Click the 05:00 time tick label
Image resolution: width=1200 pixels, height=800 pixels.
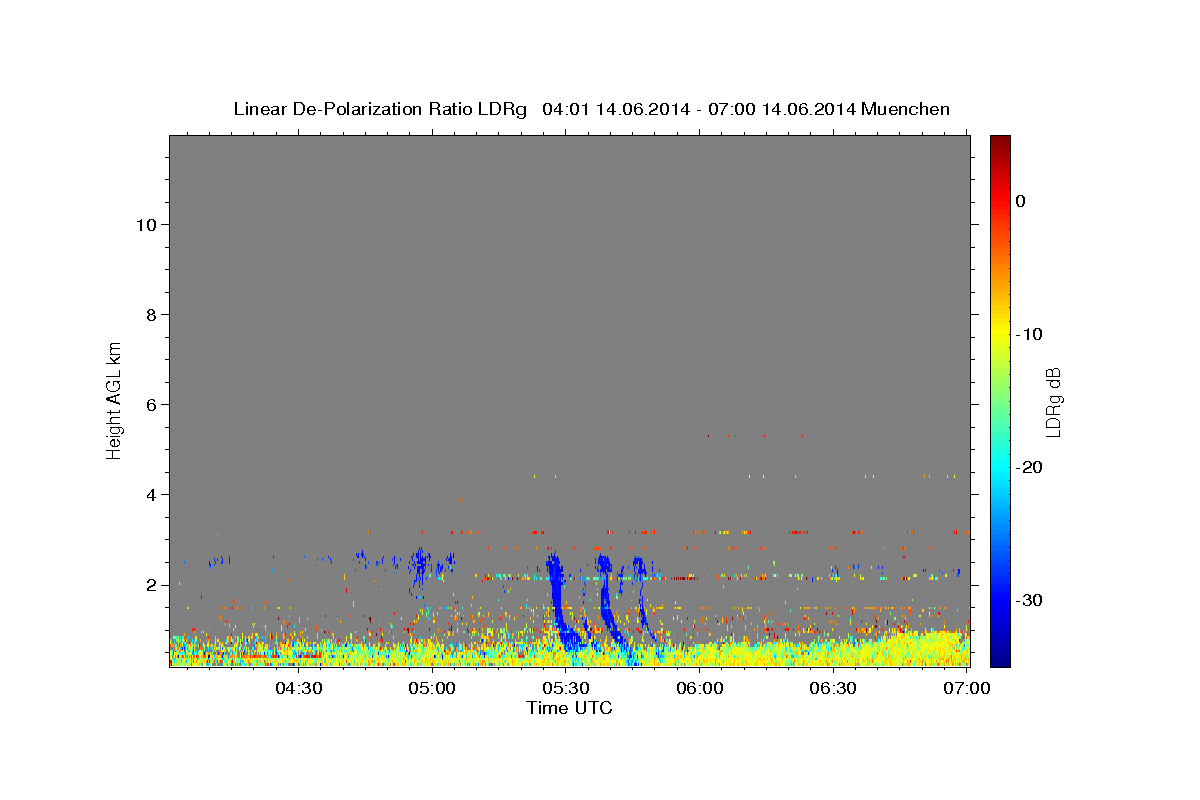[432, 689]
